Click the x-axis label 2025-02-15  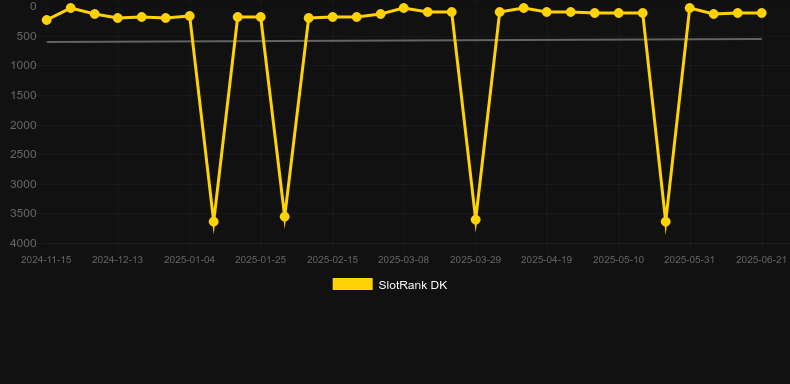point(333,260)
